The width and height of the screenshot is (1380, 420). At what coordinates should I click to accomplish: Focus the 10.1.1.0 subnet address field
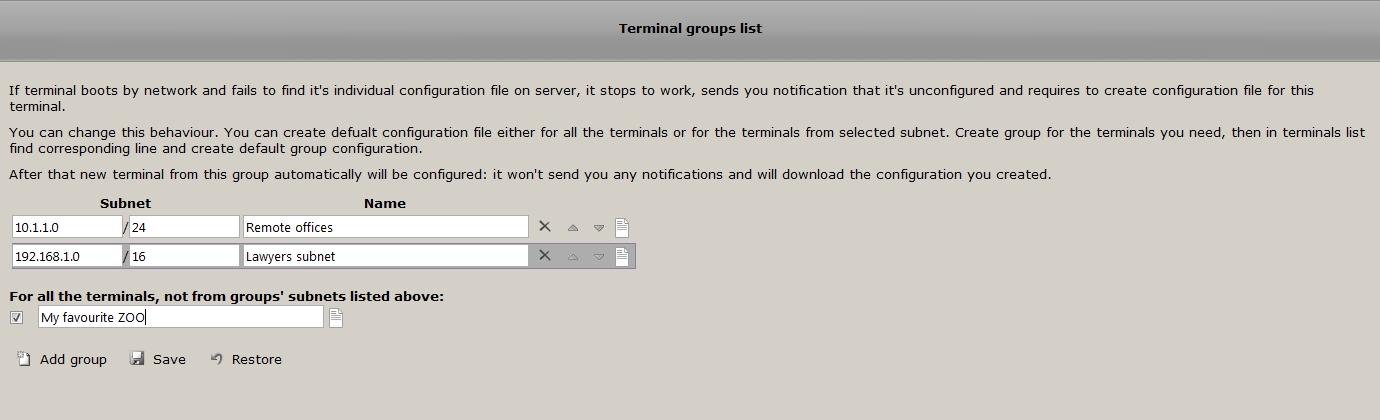tap(67, 227)
